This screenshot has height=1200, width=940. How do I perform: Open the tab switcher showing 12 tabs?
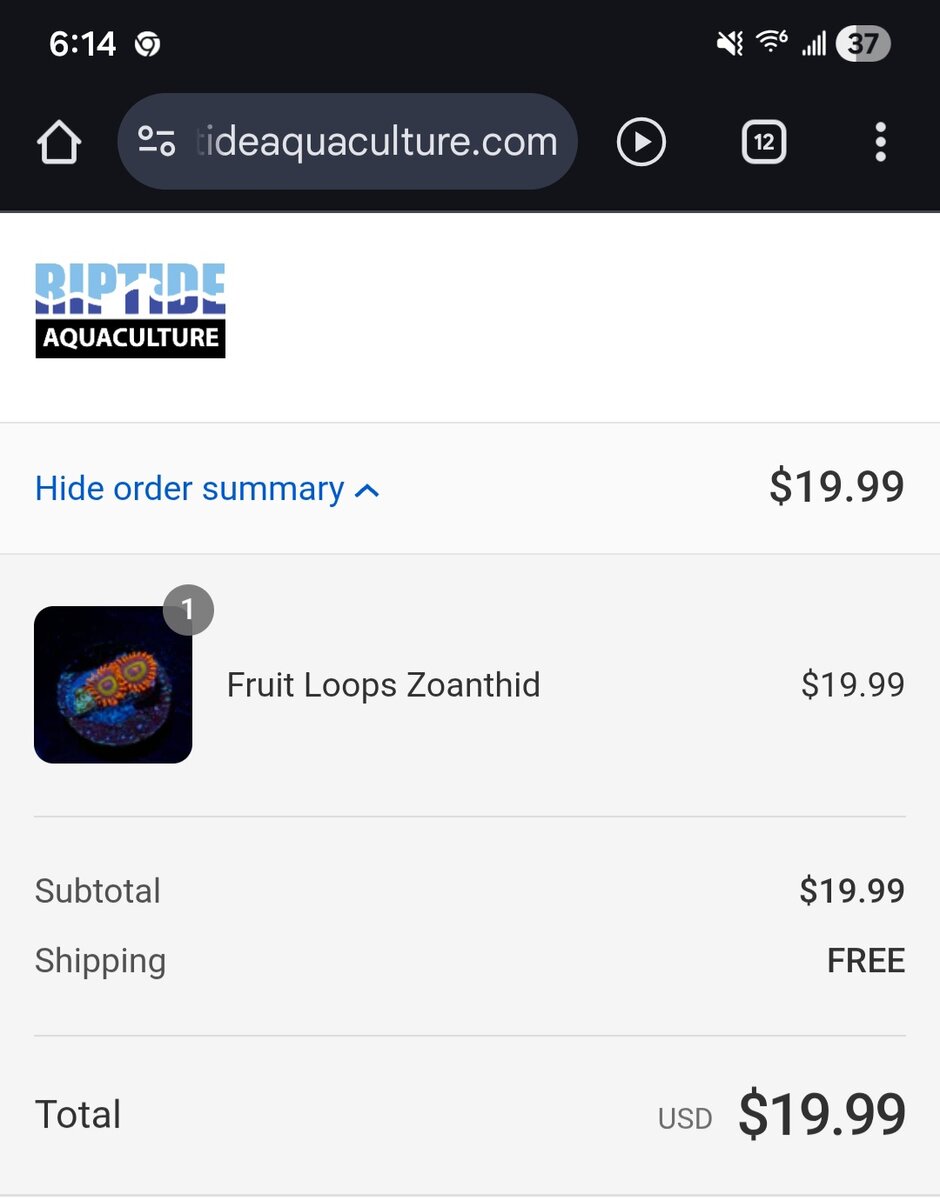pyautogui.click(x=764, y=142)
